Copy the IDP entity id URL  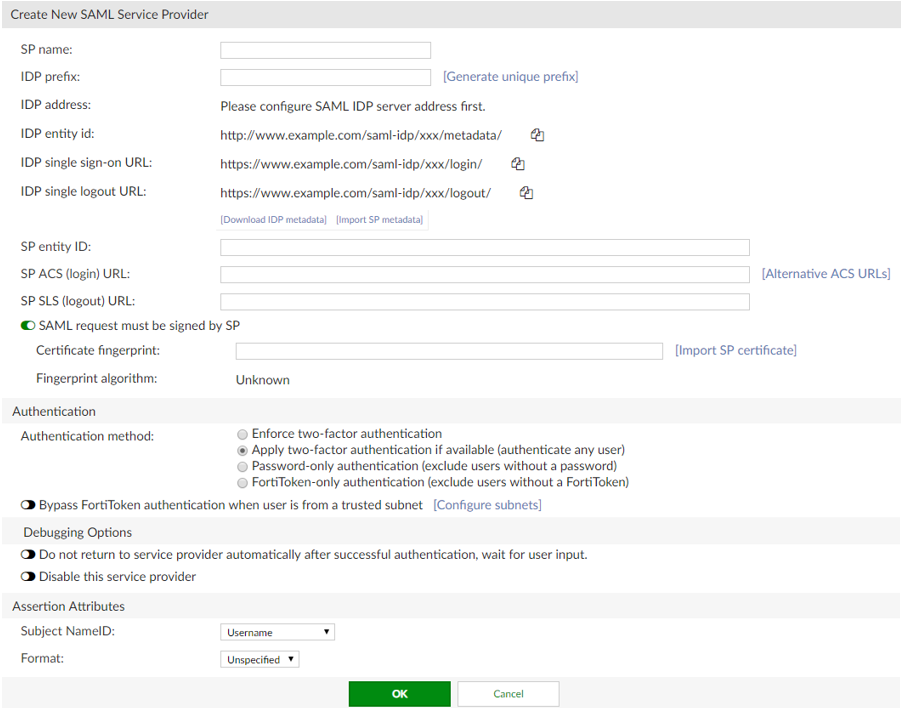(537, 134)
